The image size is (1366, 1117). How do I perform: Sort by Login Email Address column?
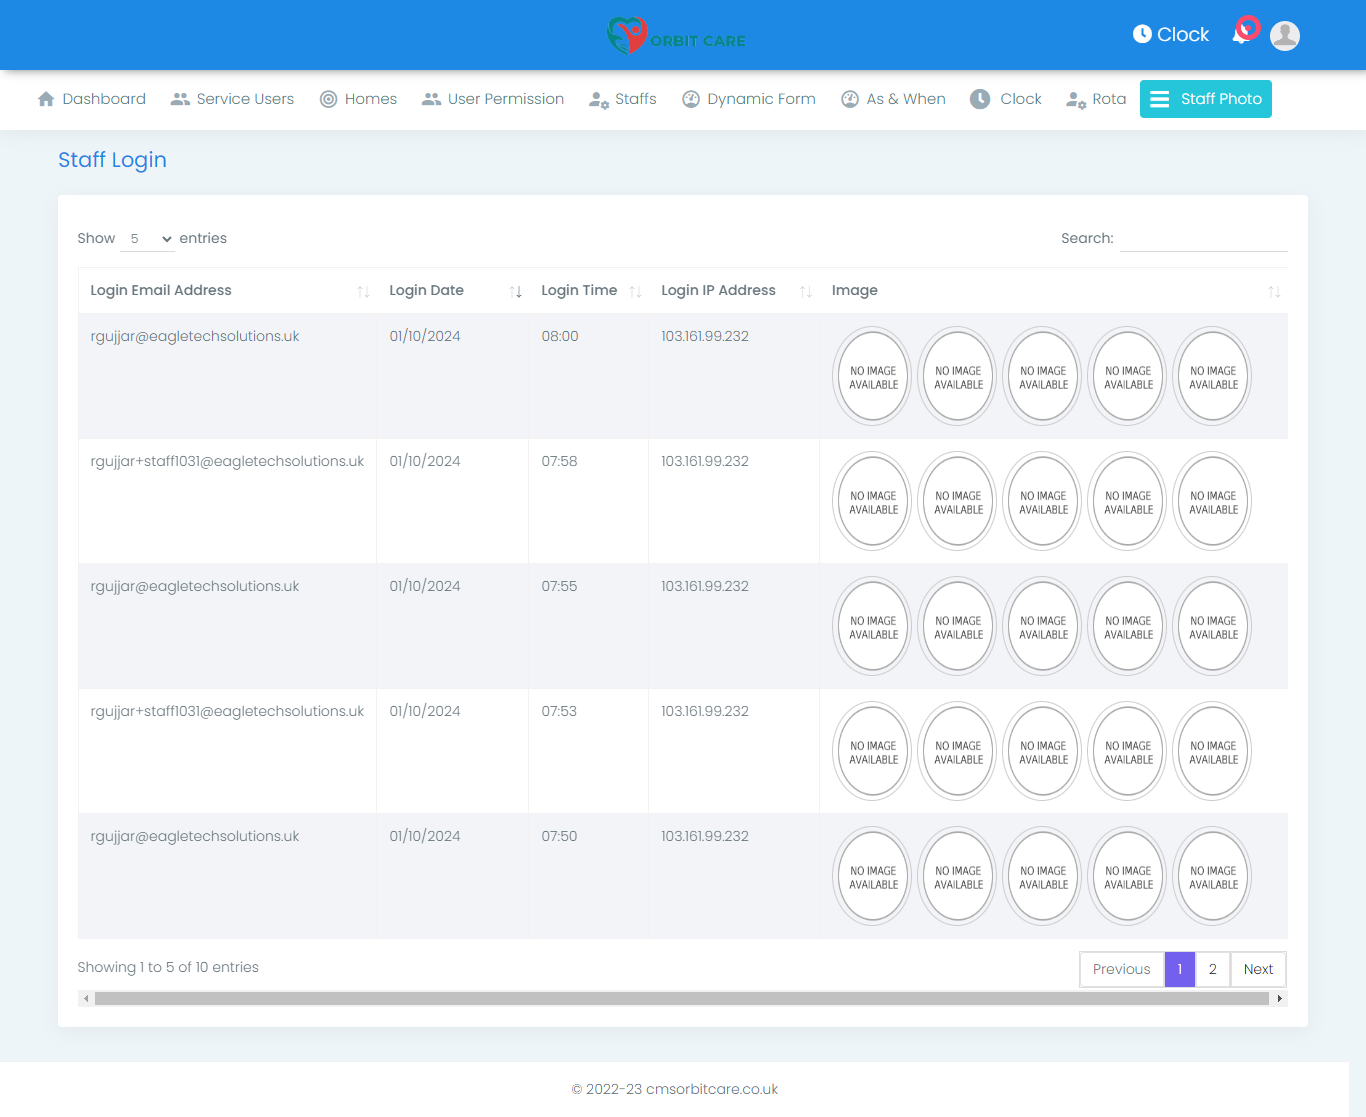click(x=161, y=290)
